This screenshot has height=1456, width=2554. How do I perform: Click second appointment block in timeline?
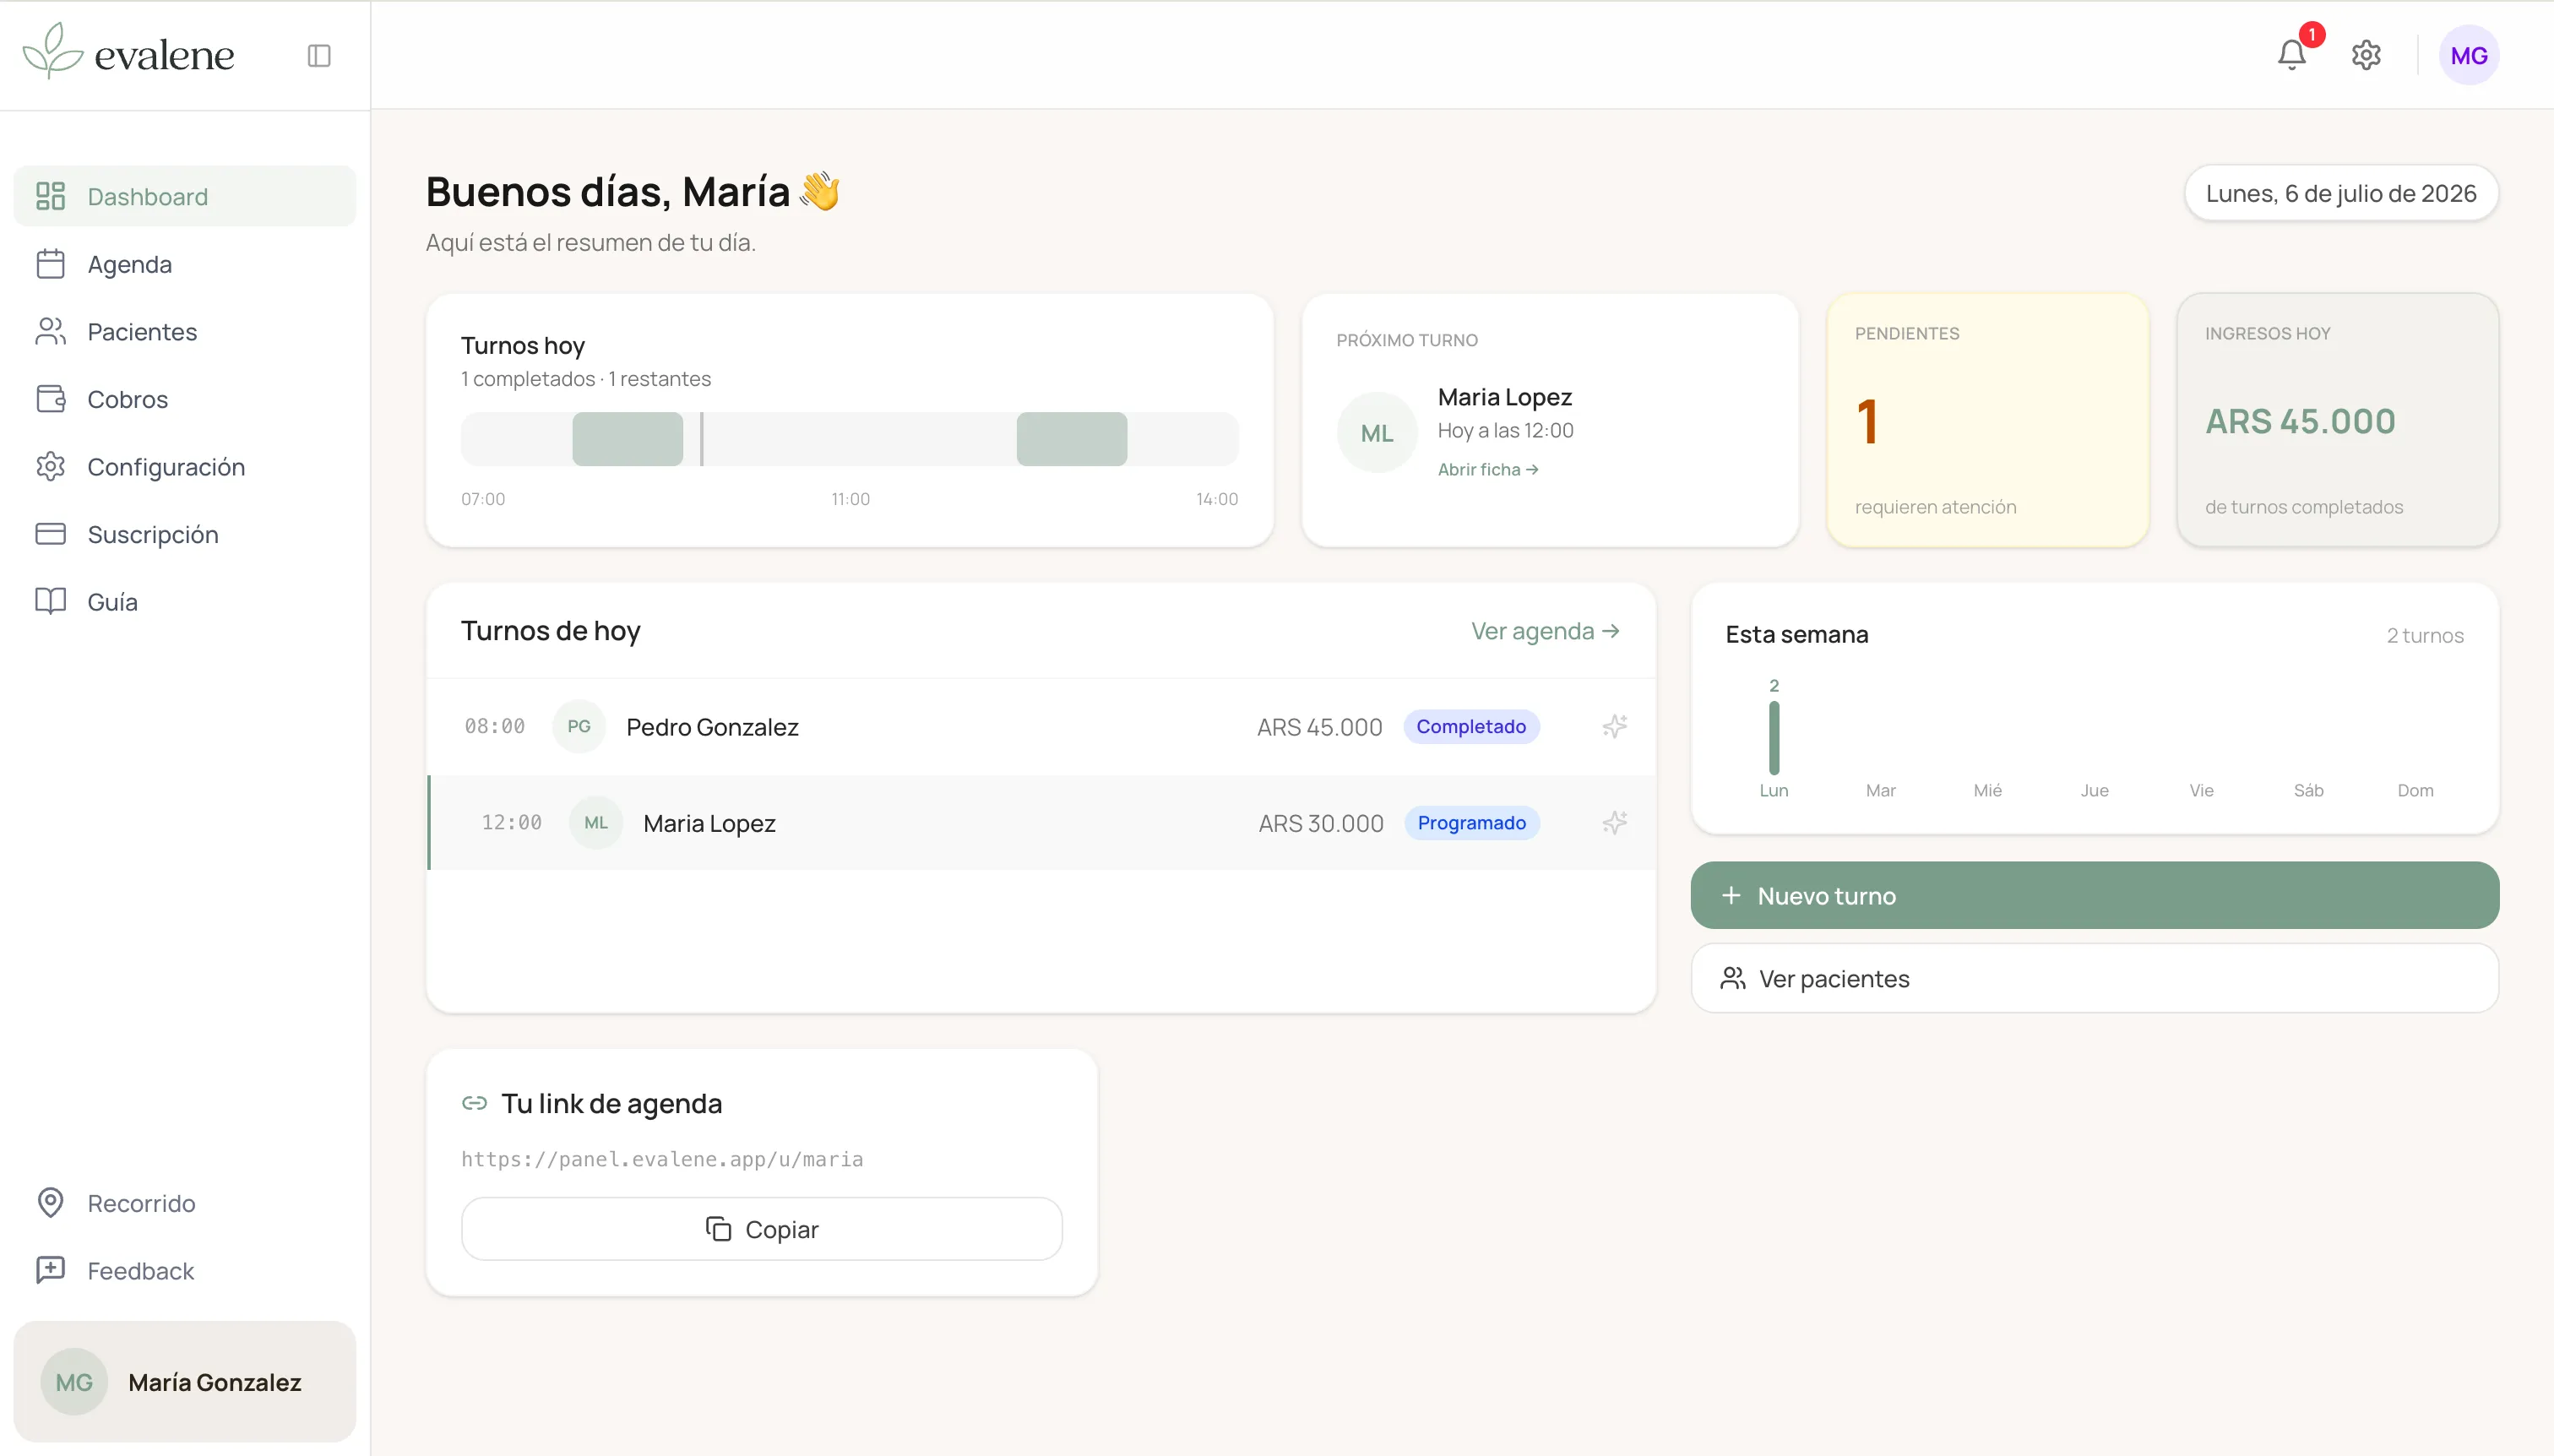1071,439
